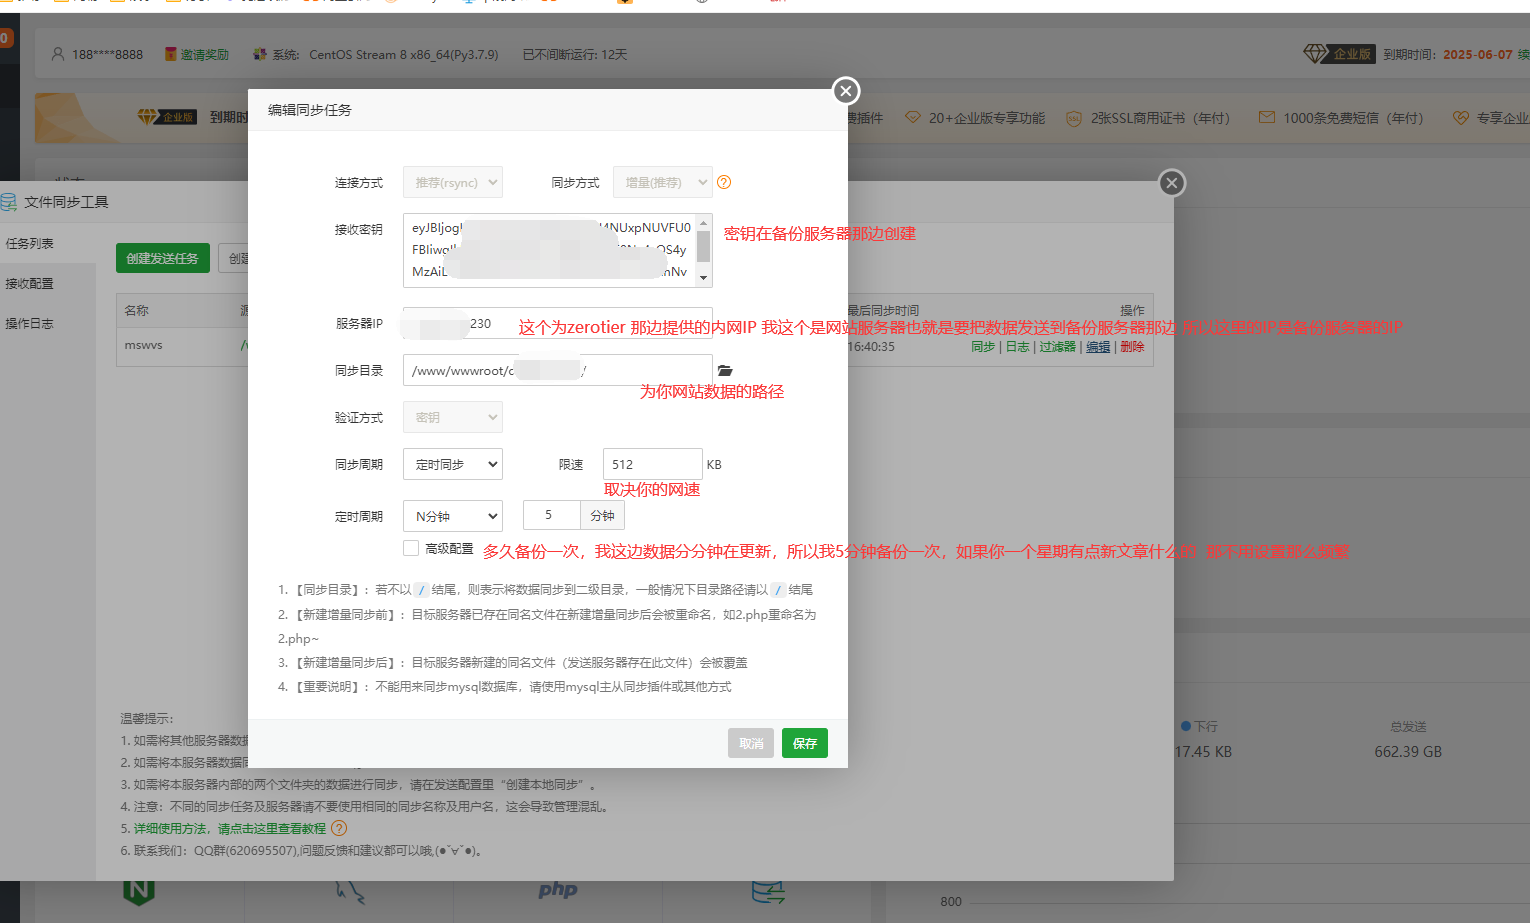Click the question mark icon beside the tutorial link

(x=338, y=829)
